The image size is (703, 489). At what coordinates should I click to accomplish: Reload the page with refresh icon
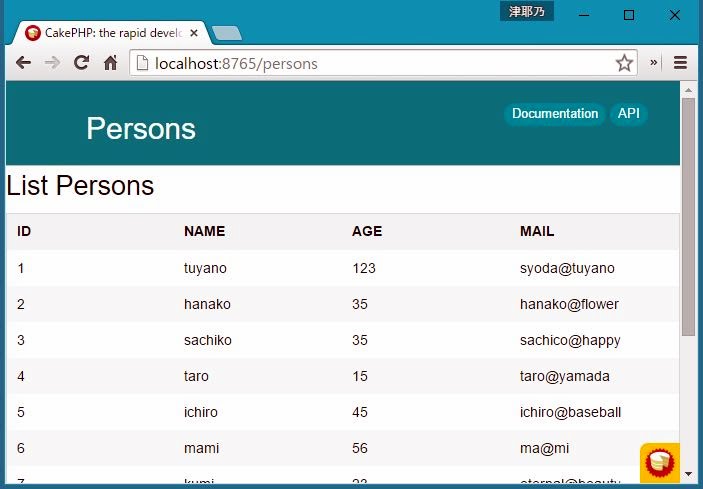pyautogui.click(x=82, y=63)
